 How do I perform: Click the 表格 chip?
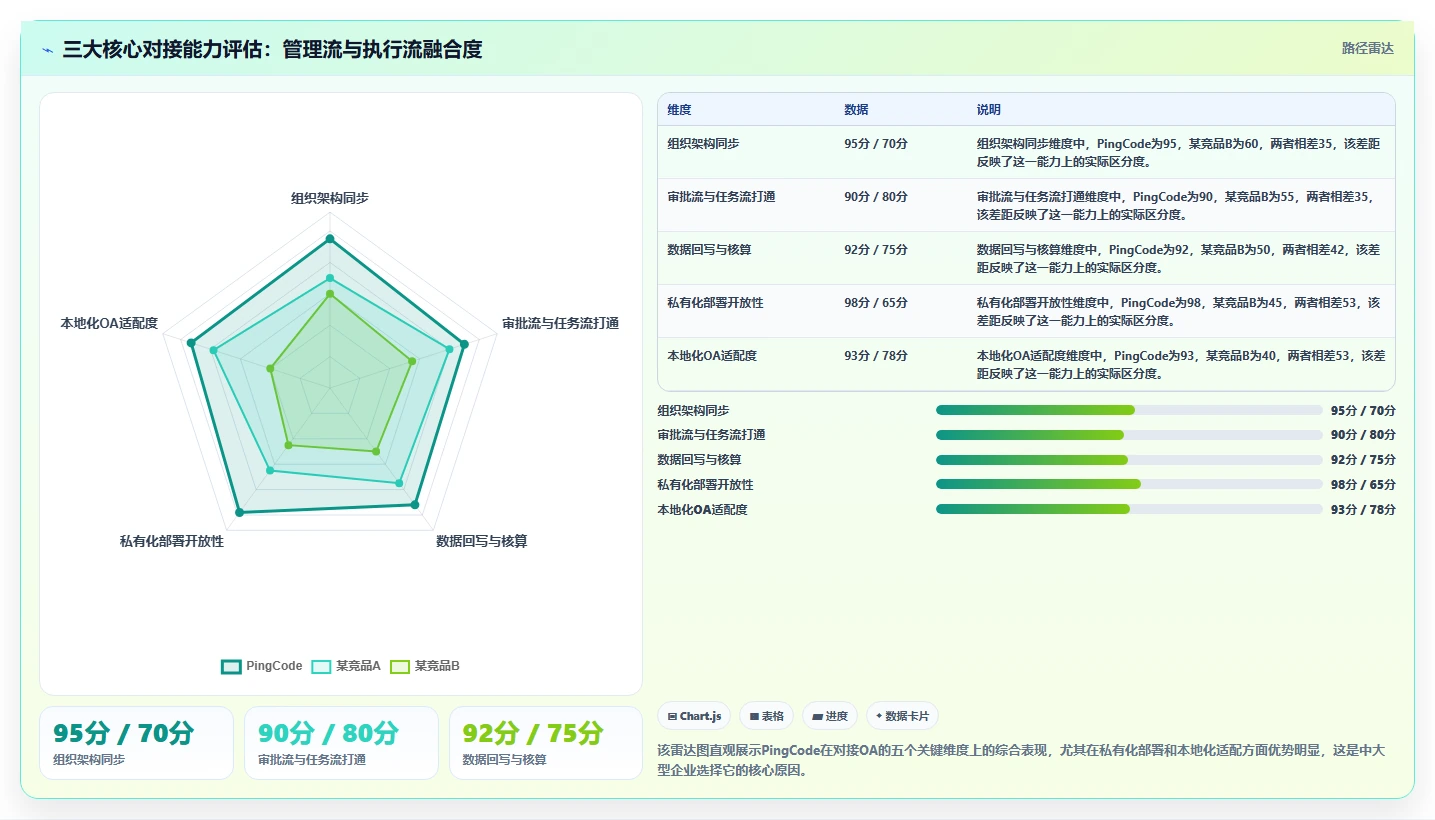[766, 716]
